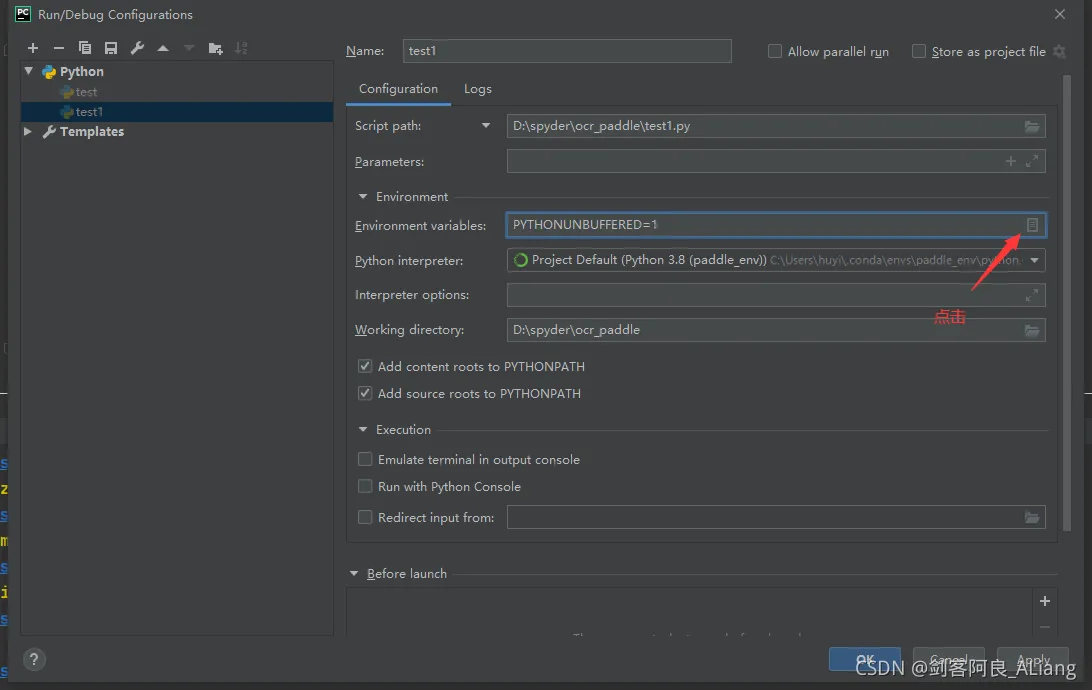Click the Remove Configuration minus icon

[x=59, y=48]
